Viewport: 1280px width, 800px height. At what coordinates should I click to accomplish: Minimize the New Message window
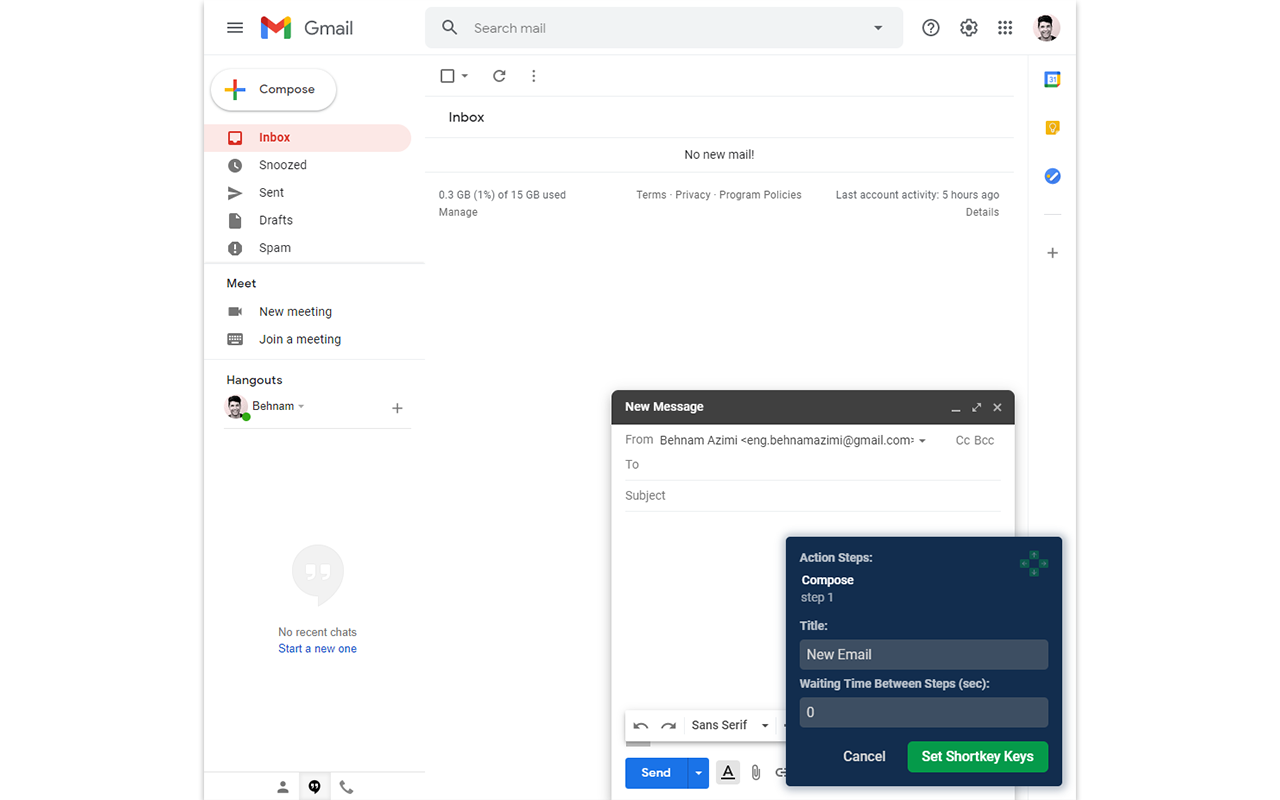pyautogui.click(x=956, y=408)
